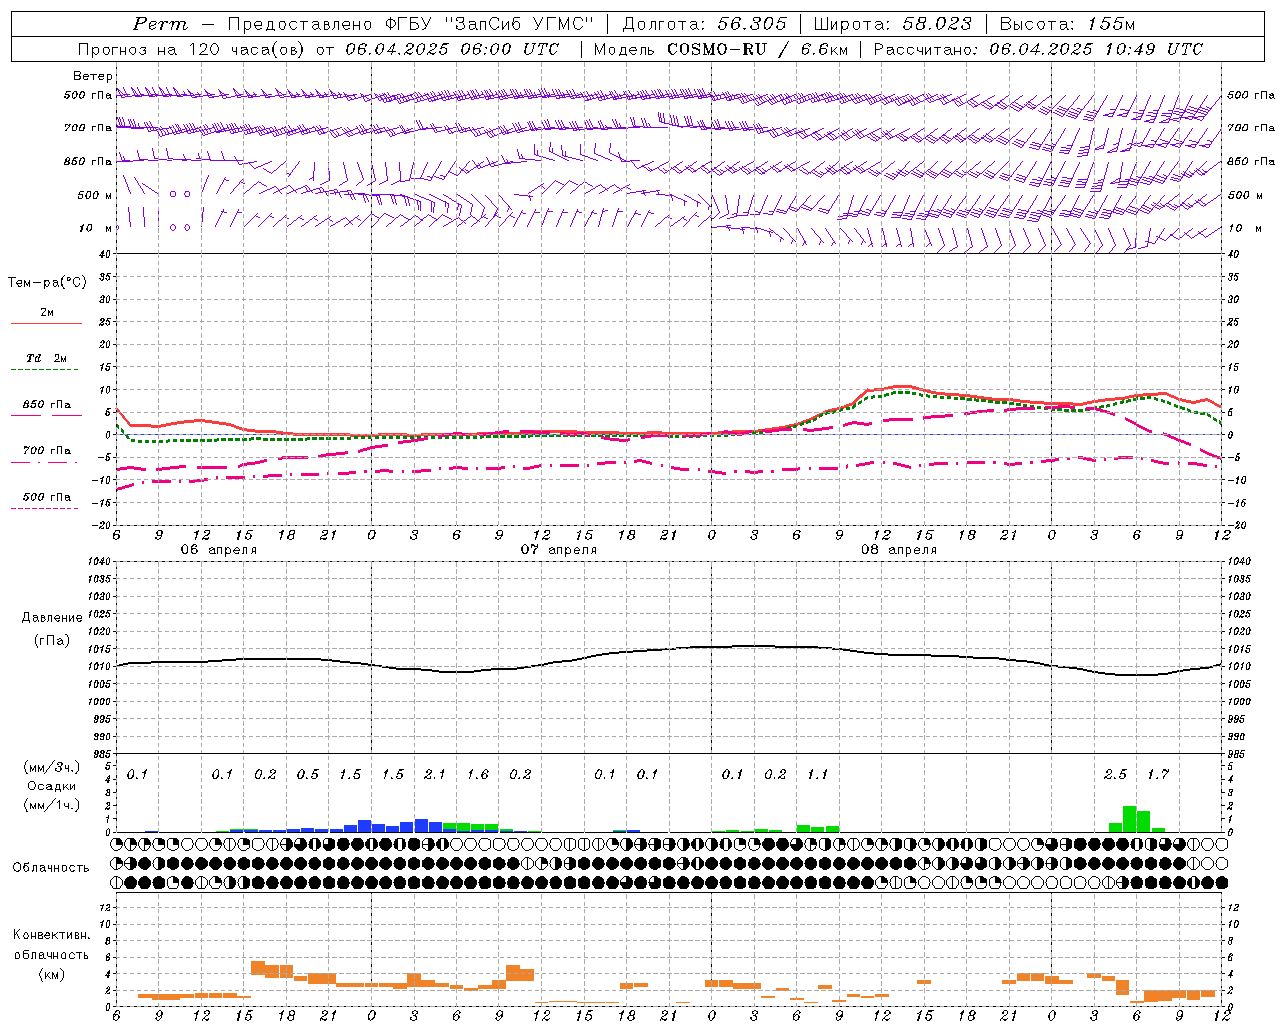Click the "08 апреля" date label
Viewport: 1280px width, 1024px height.
pyautogui.click(x=898, y=550)
